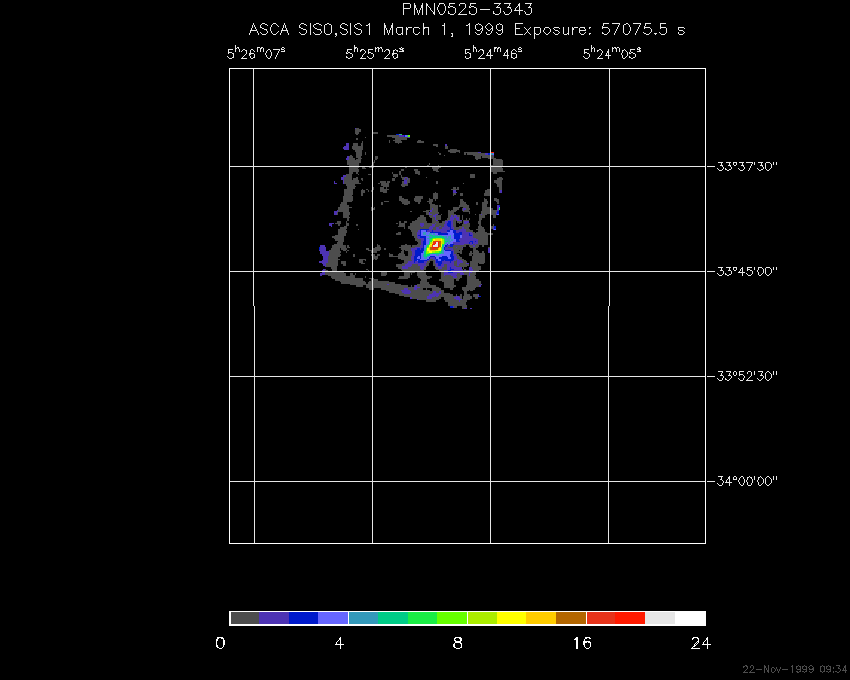The width and height of the screenshot is (850, 680).
Task: Pick the pure white colorbar swatch
Action: 690,618
